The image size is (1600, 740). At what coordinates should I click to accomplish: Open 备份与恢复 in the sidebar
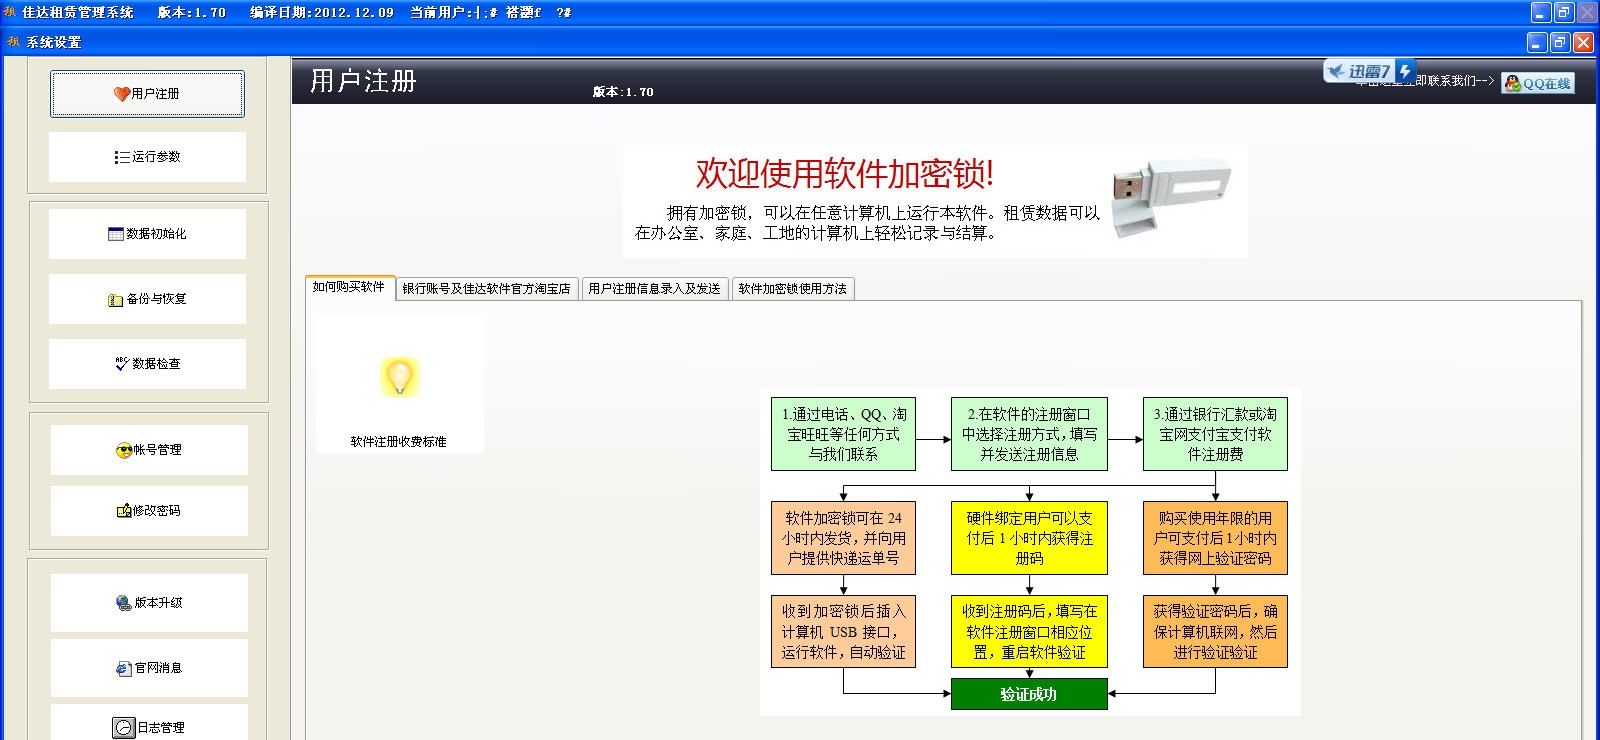[147, 299]
